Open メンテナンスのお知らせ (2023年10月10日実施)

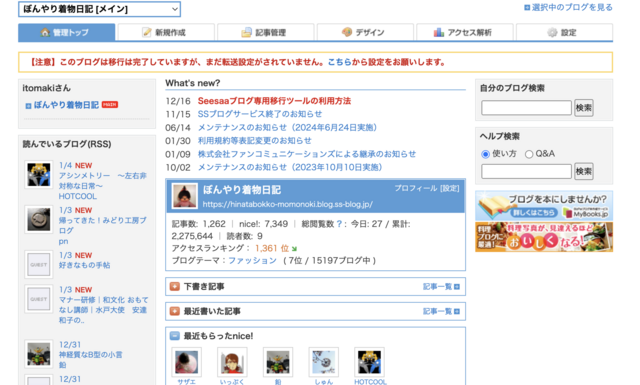[x=290, y=167]
